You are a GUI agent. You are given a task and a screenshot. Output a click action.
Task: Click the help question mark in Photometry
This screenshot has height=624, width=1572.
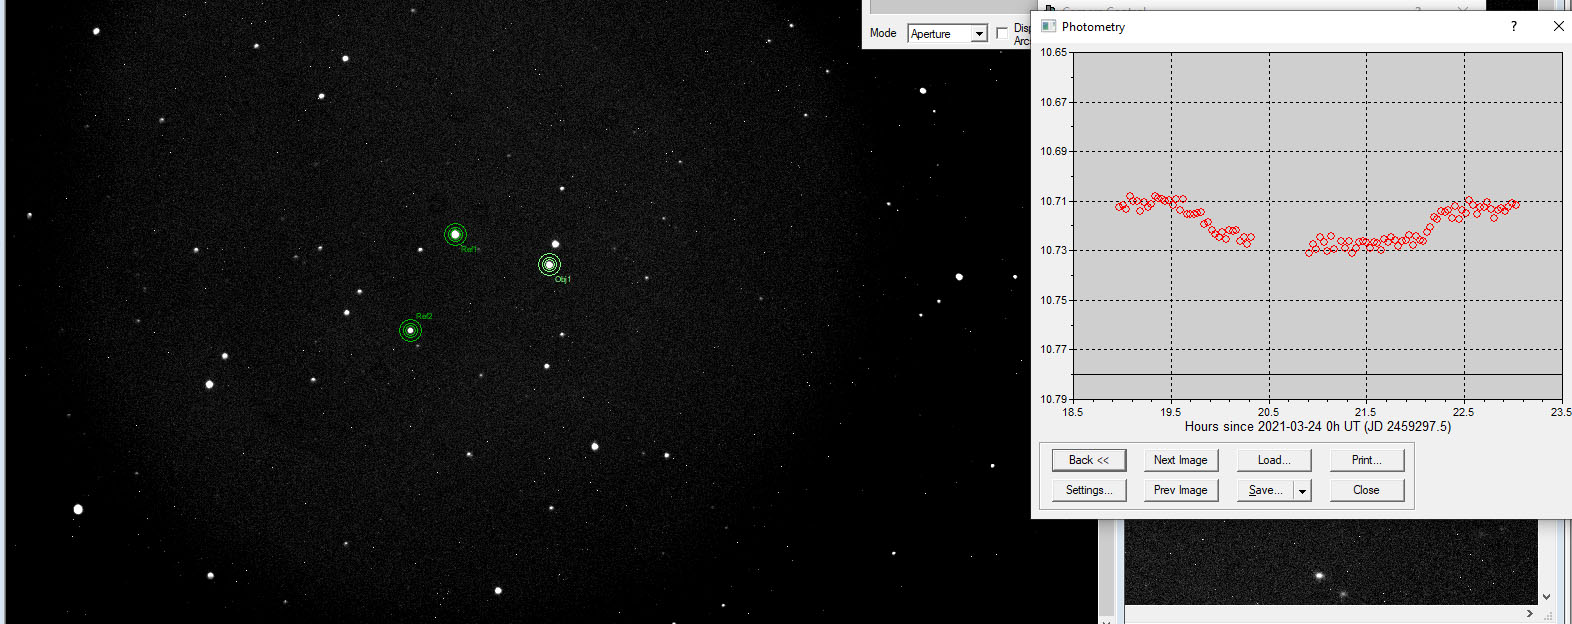pos(1513,26)
